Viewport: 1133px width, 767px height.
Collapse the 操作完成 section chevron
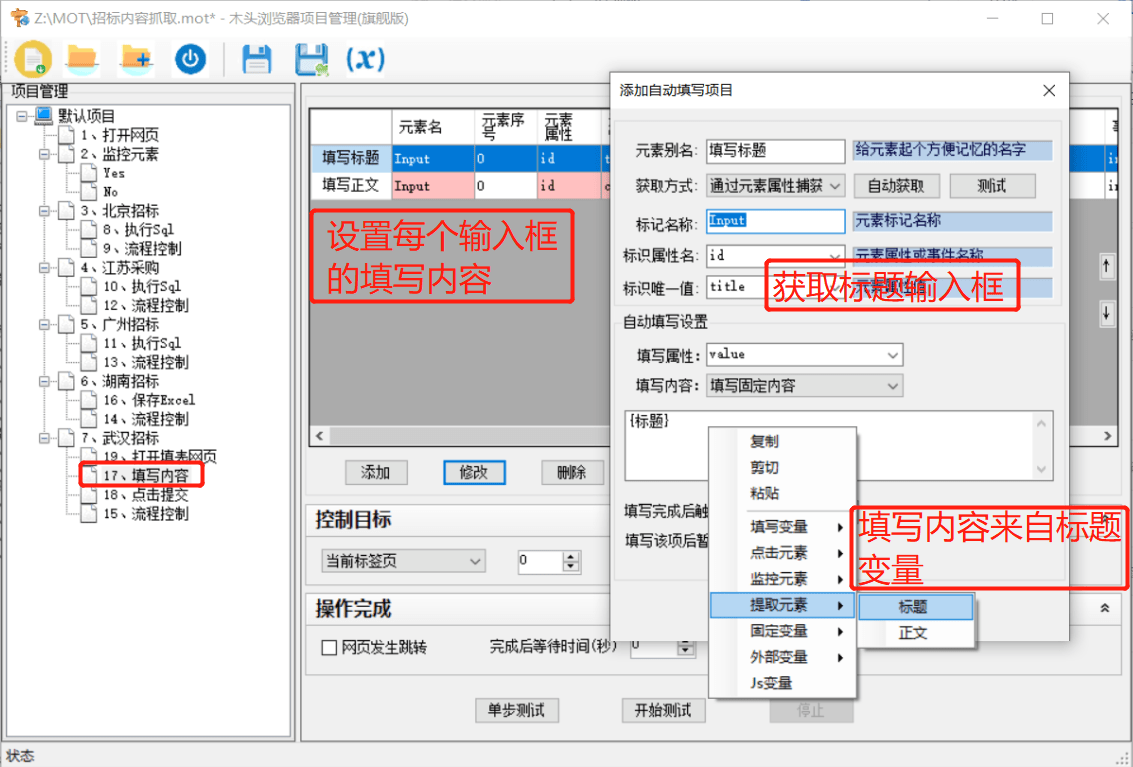(1105, 609)
